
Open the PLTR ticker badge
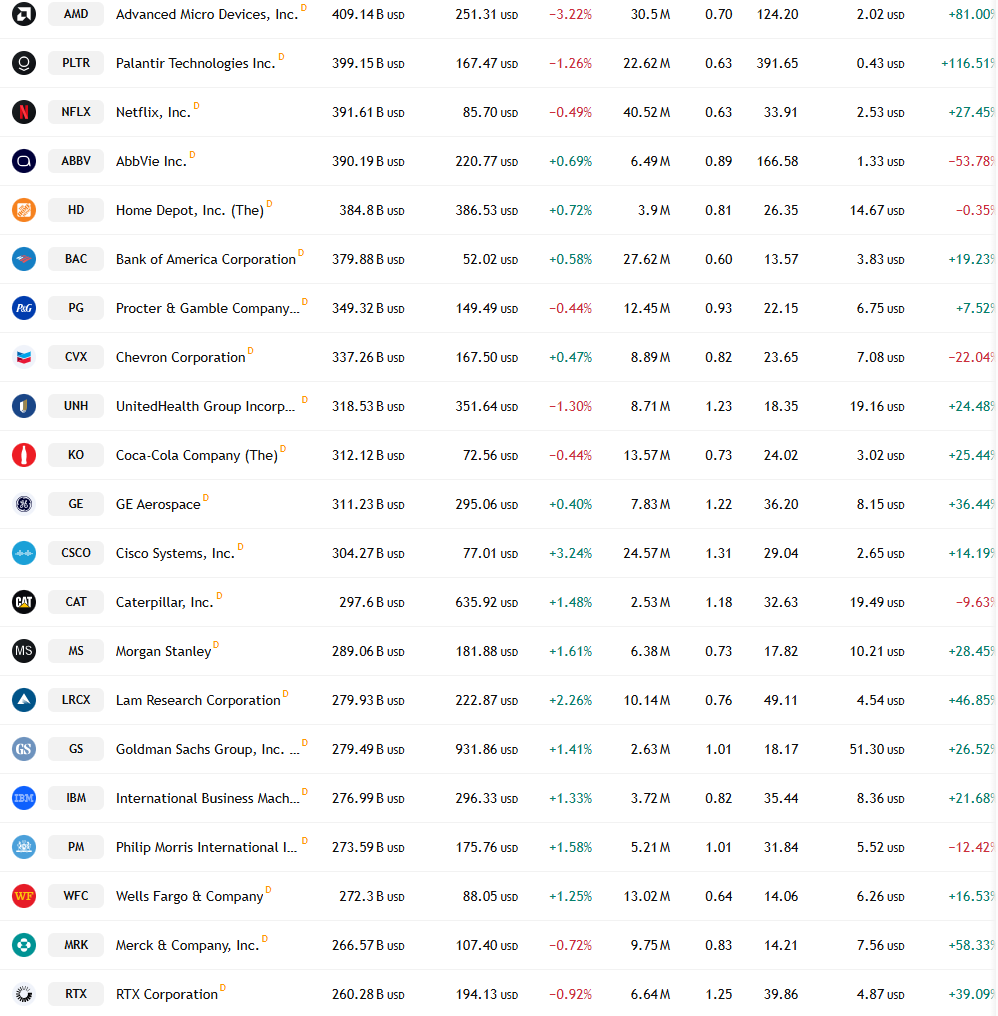76,63
